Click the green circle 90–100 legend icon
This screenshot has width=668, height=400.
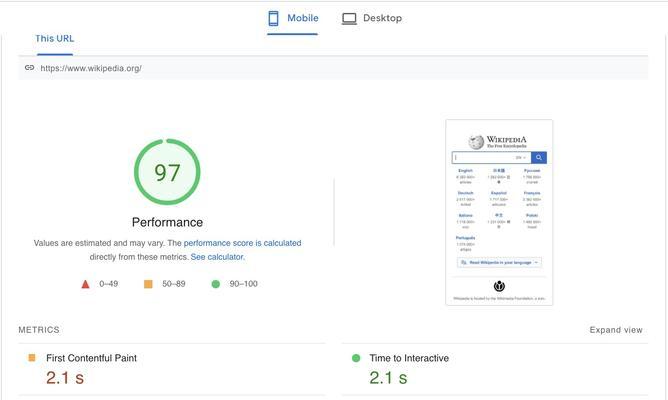[x=216, y=284]
